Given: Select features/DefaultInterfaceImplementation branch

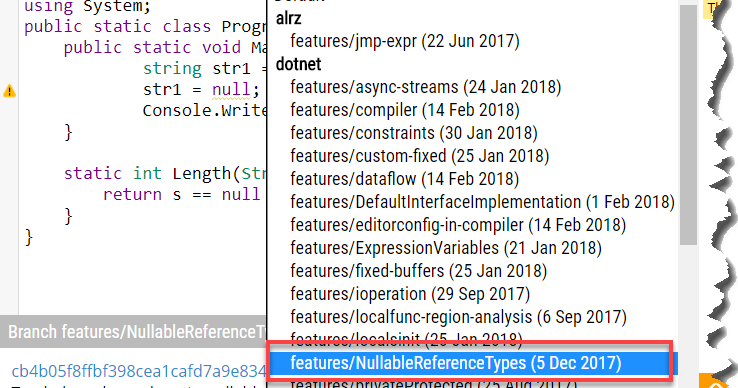Looking at the screenshot, I should click(x=482, y=202).
